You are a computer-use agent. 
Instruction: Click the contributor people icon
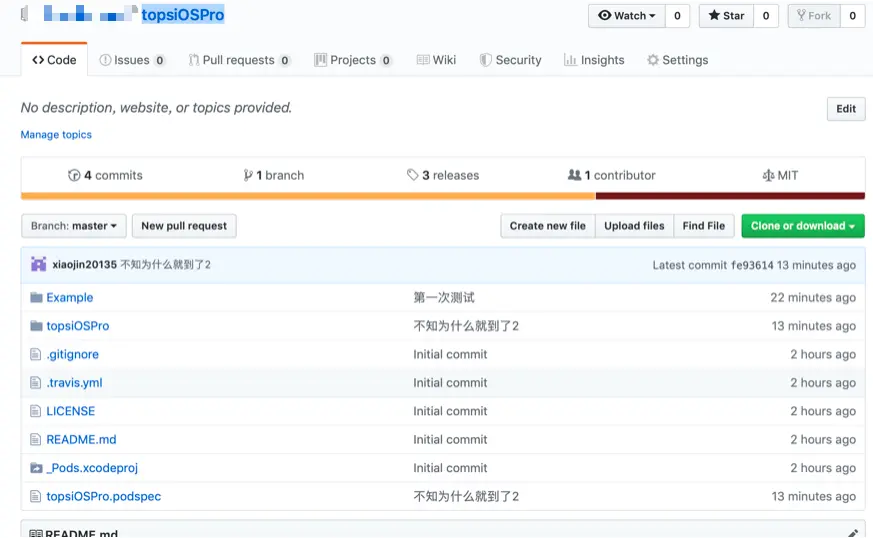click(x=574, y=175)
